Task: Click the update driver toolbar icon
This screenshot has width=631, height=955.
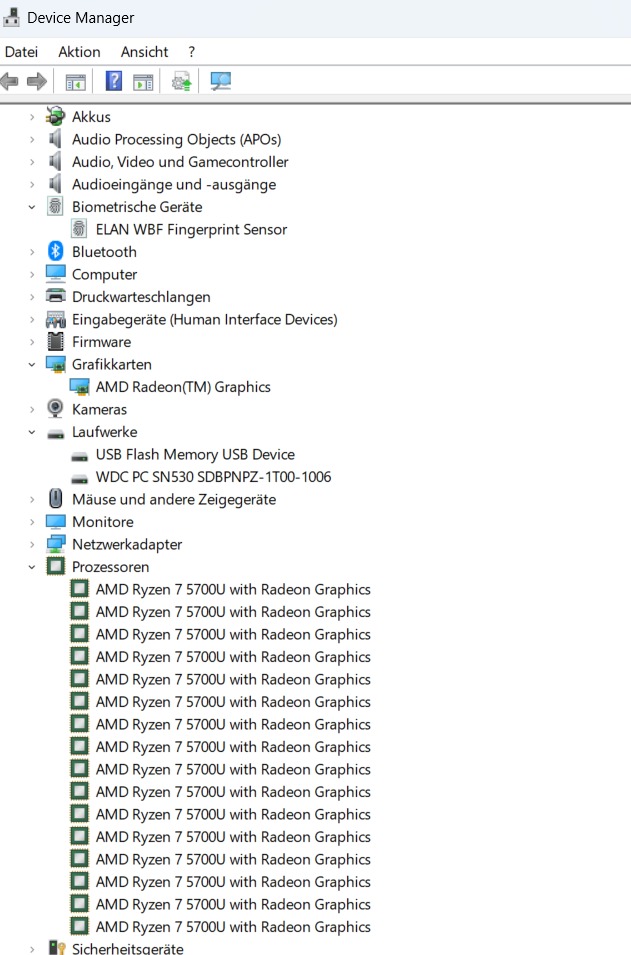Action: (x=182, y=81)
